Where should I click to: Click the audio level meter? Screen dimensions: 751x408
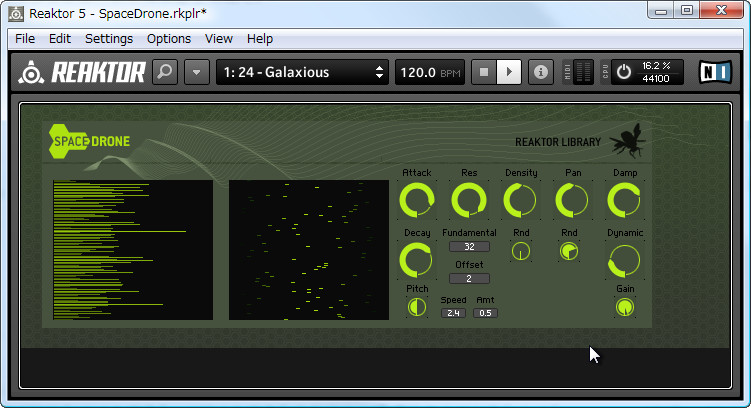[x=583, y=72]
